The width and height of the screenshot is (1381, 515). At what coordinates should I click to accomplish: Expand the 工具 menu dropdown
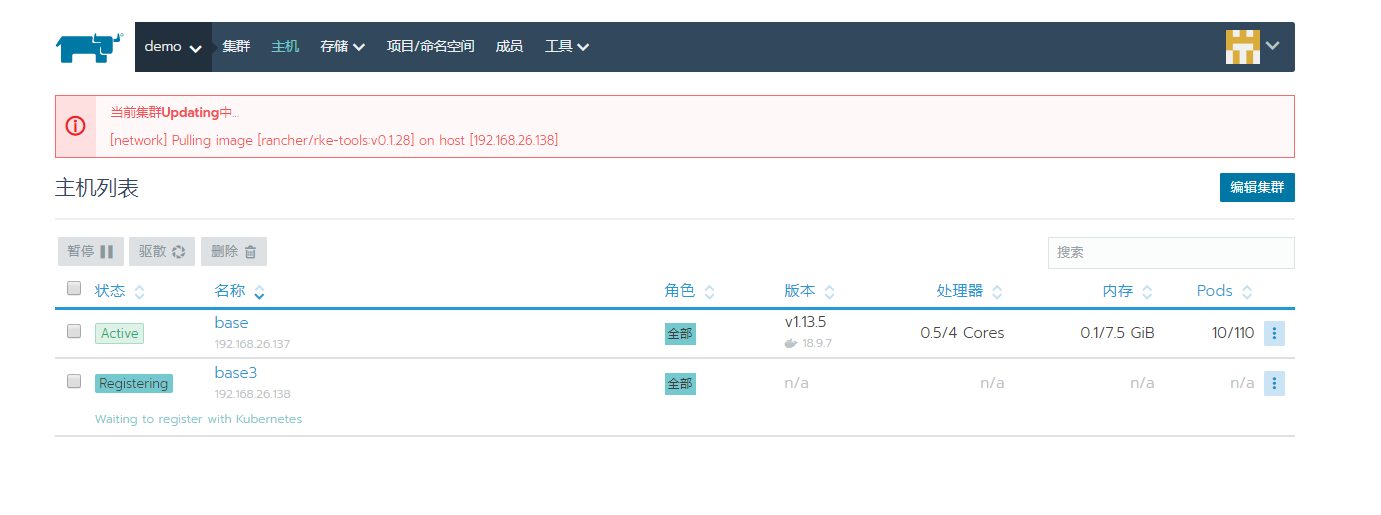coord(566,47)
